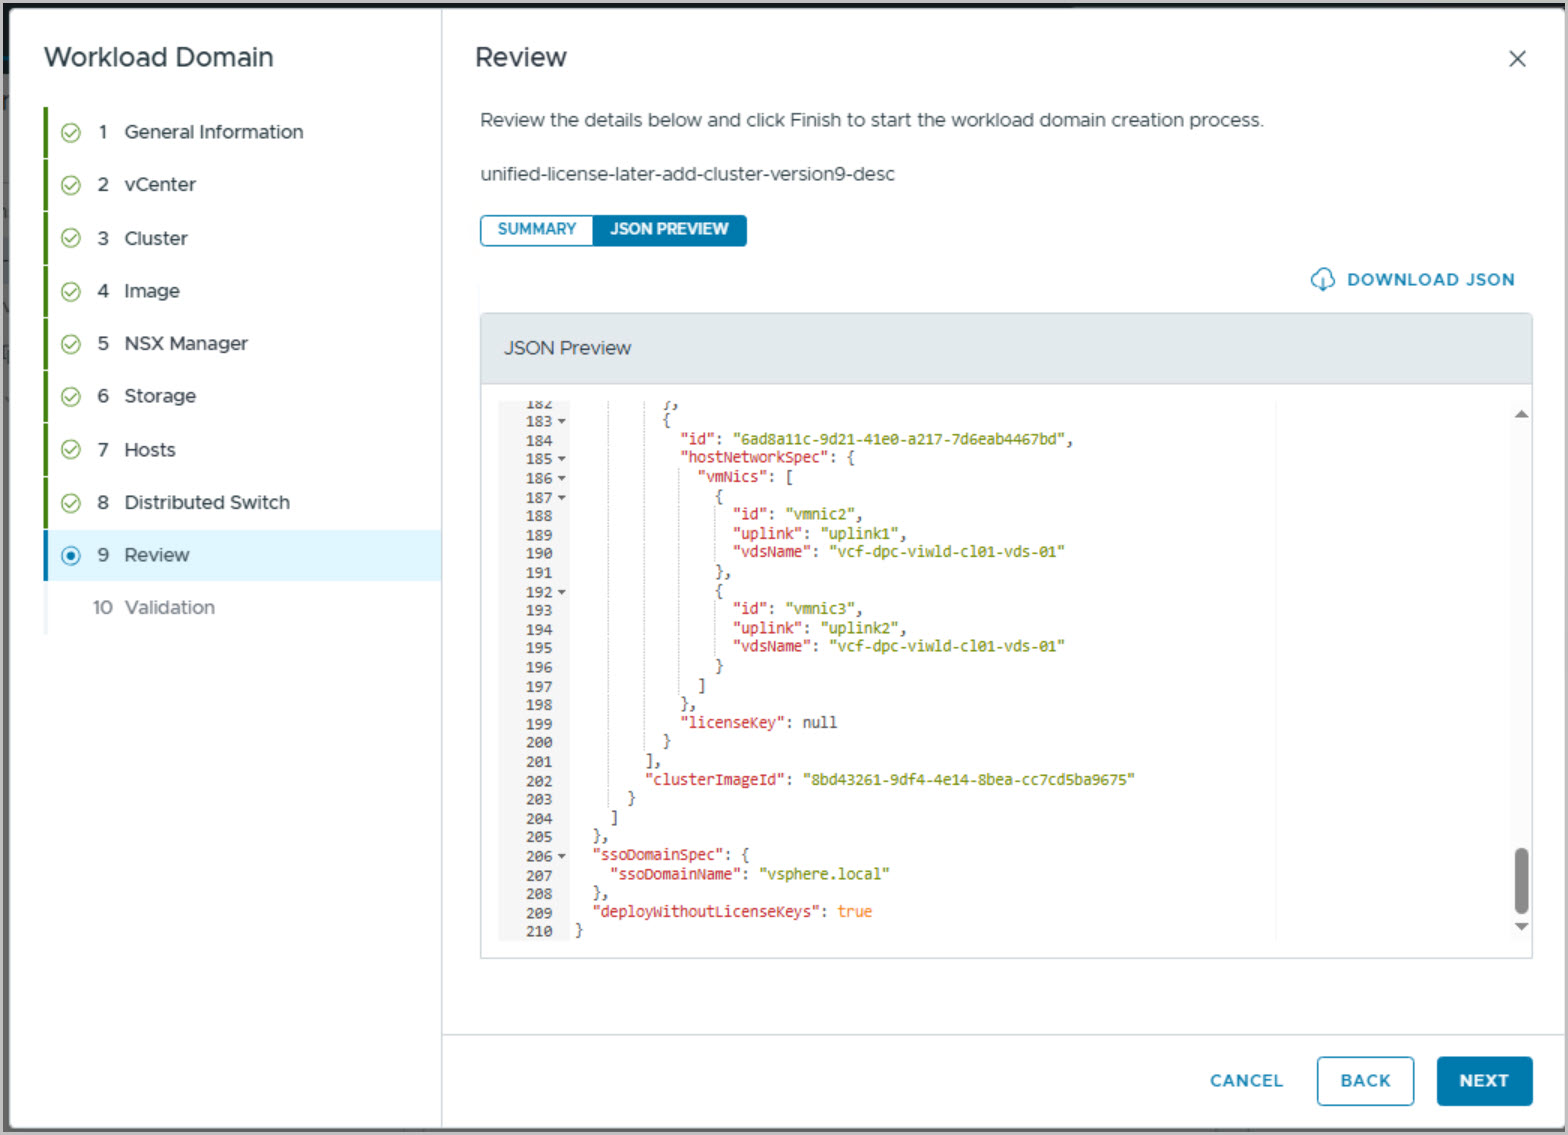The width and height of the screenshot is (1568, 1135).
Task: Click the green checkmark icon beside Hosts
Action: click(x=71, y=450)
